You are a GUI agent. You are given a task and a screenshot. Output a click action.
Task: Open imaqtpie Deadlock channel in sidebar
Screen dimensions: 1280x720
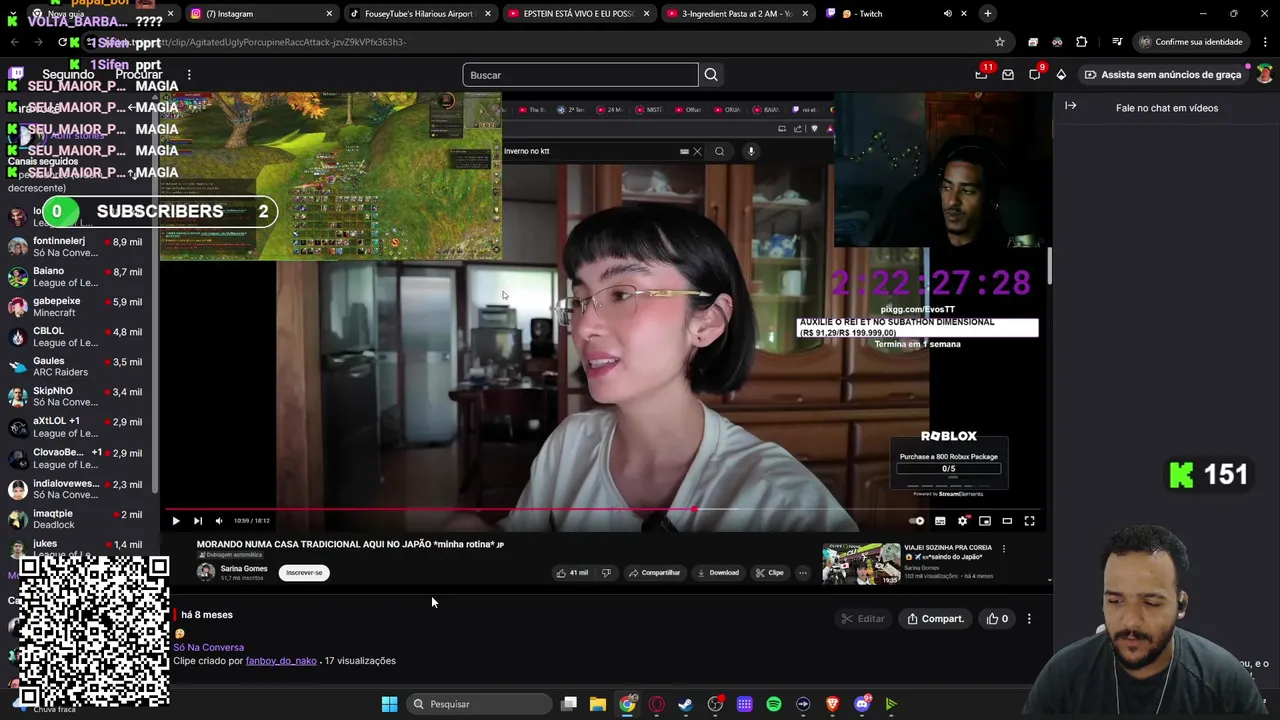click(x=76, y=519)
